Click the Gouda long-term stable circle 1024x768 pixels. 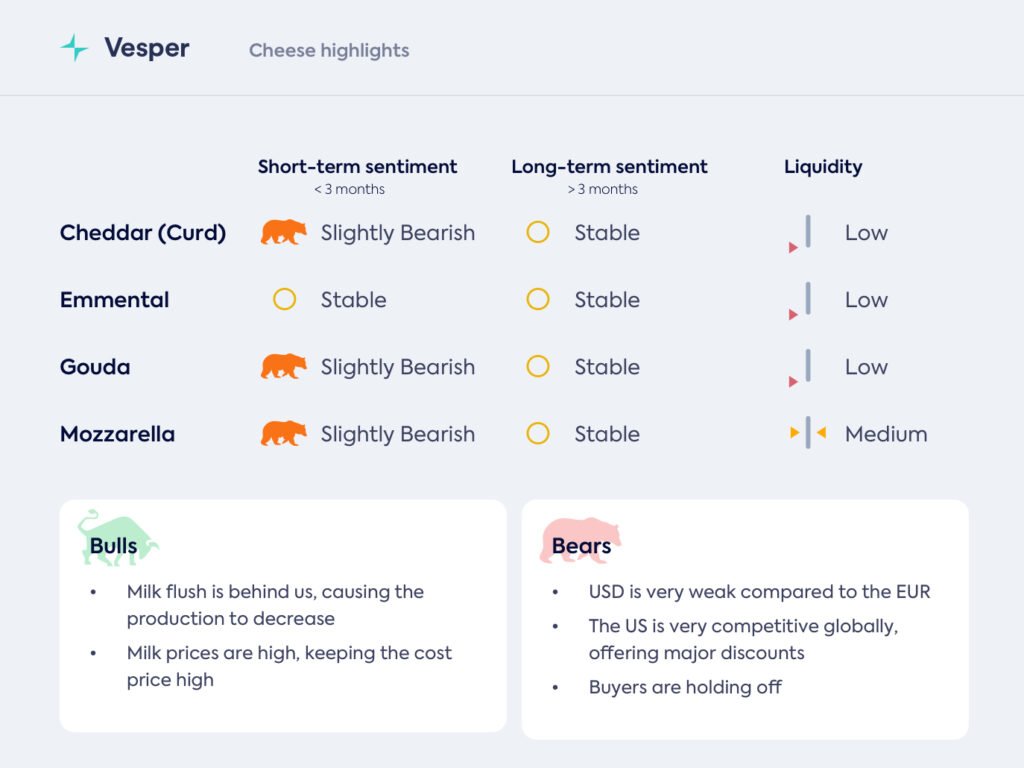coord(538,367)
